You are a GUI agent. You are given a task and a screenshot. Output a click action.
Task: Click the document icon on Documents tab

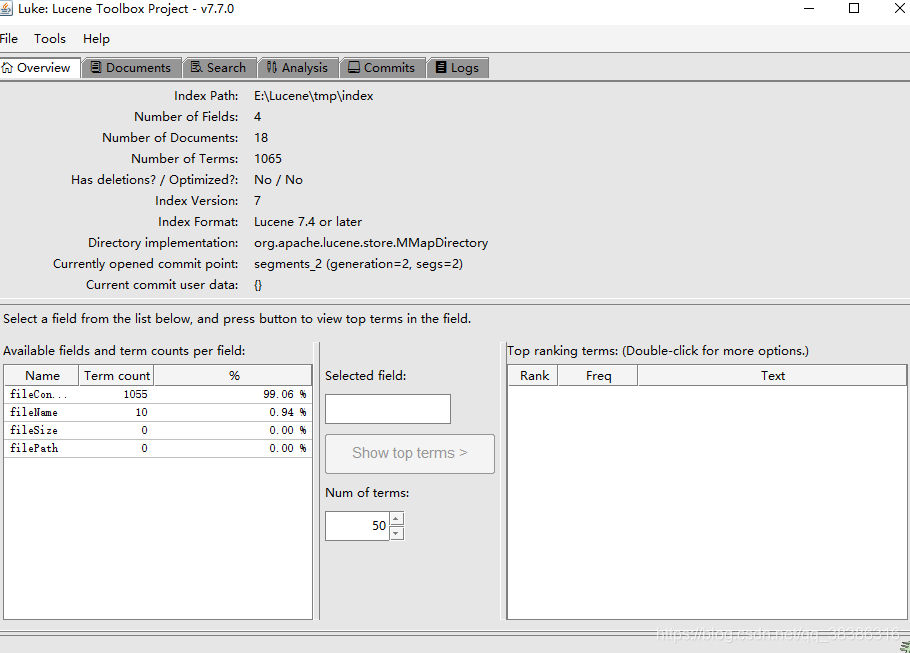tap(96, 67)
